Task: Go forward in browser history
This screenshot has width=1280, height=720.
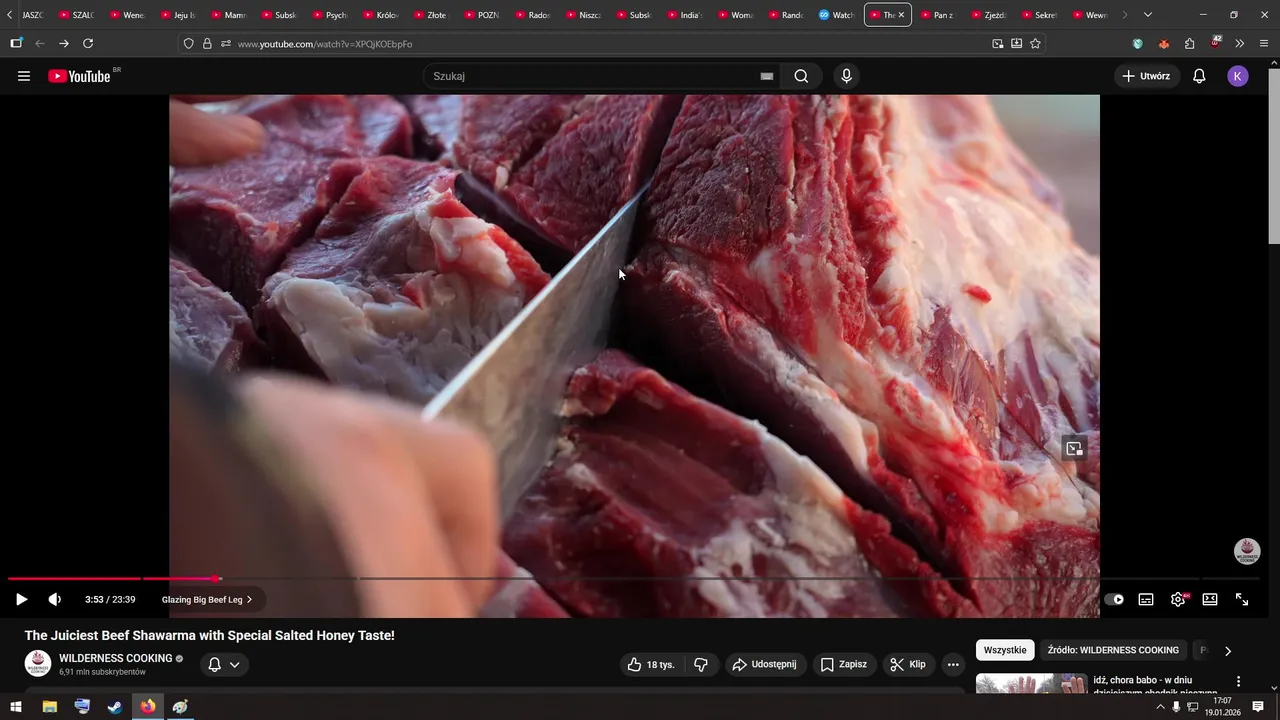Action: (x=64, y=44)
